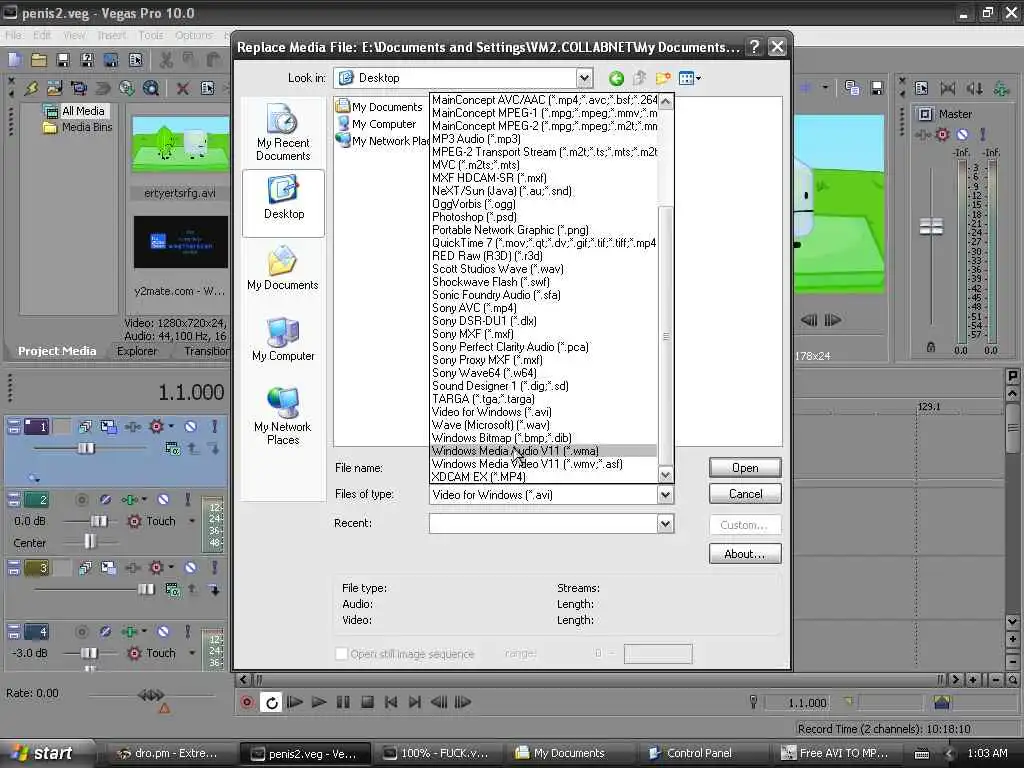Click the Vegas Cut scissors icon
1024x768 pixels.
(167, 61)
